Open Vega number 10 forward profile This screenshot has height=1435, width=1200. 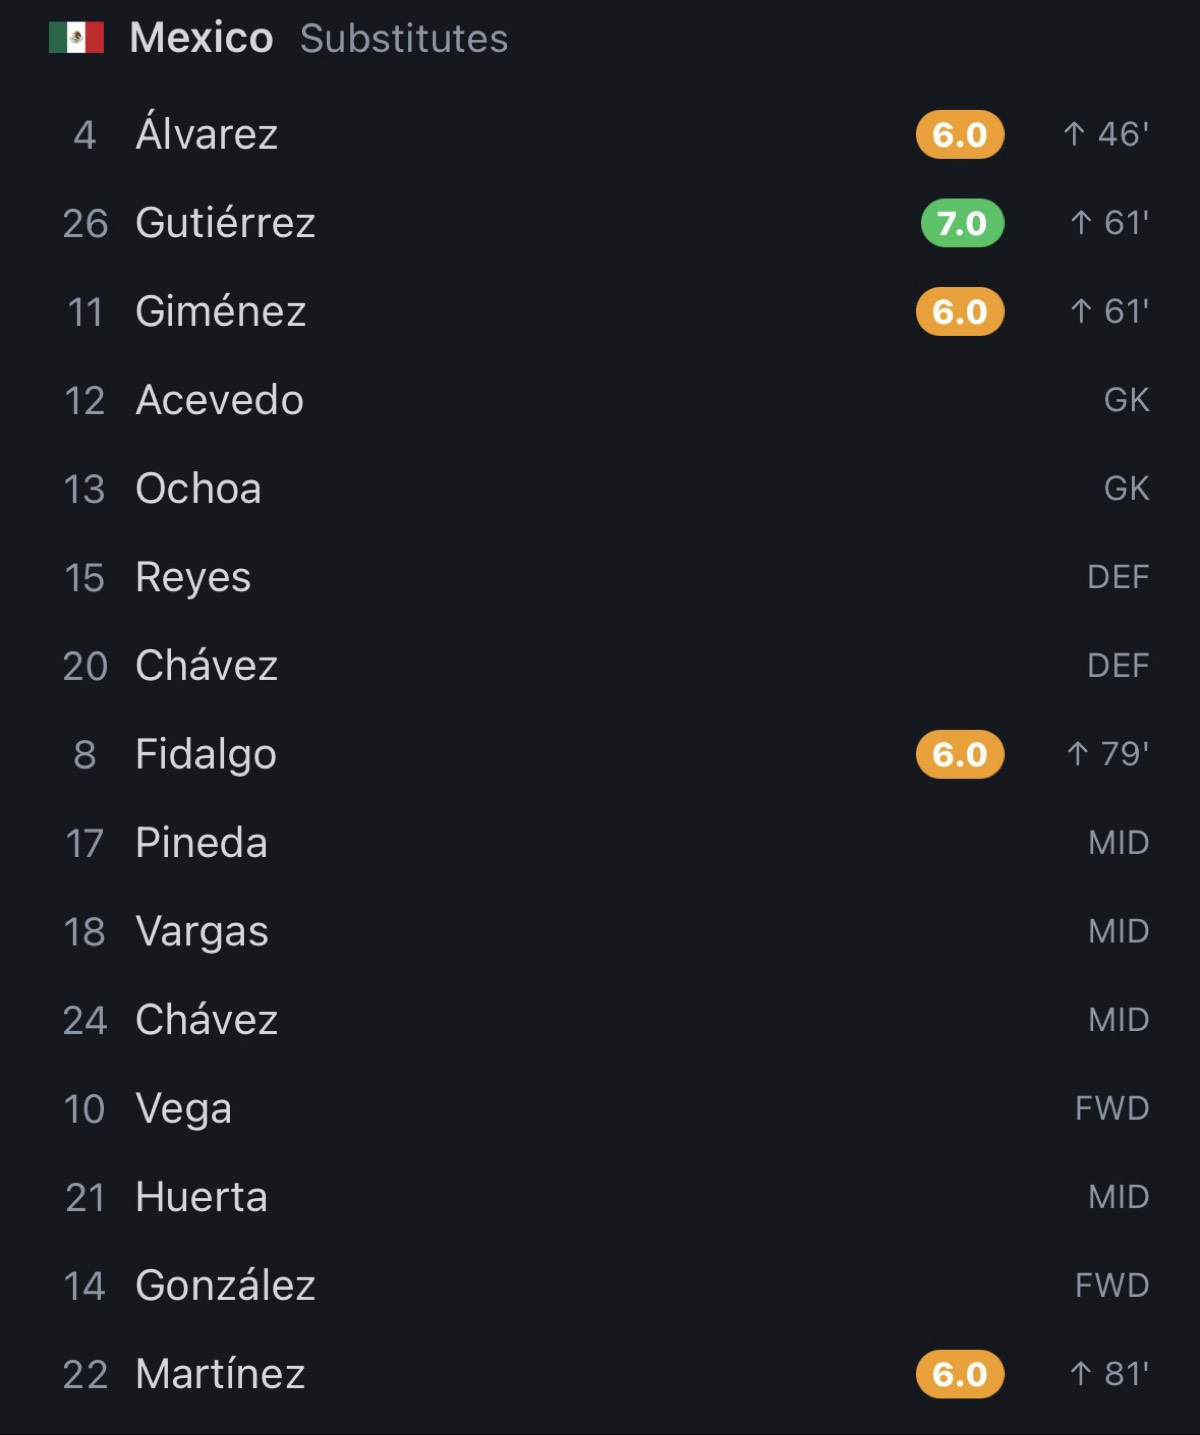(600, 1109)
